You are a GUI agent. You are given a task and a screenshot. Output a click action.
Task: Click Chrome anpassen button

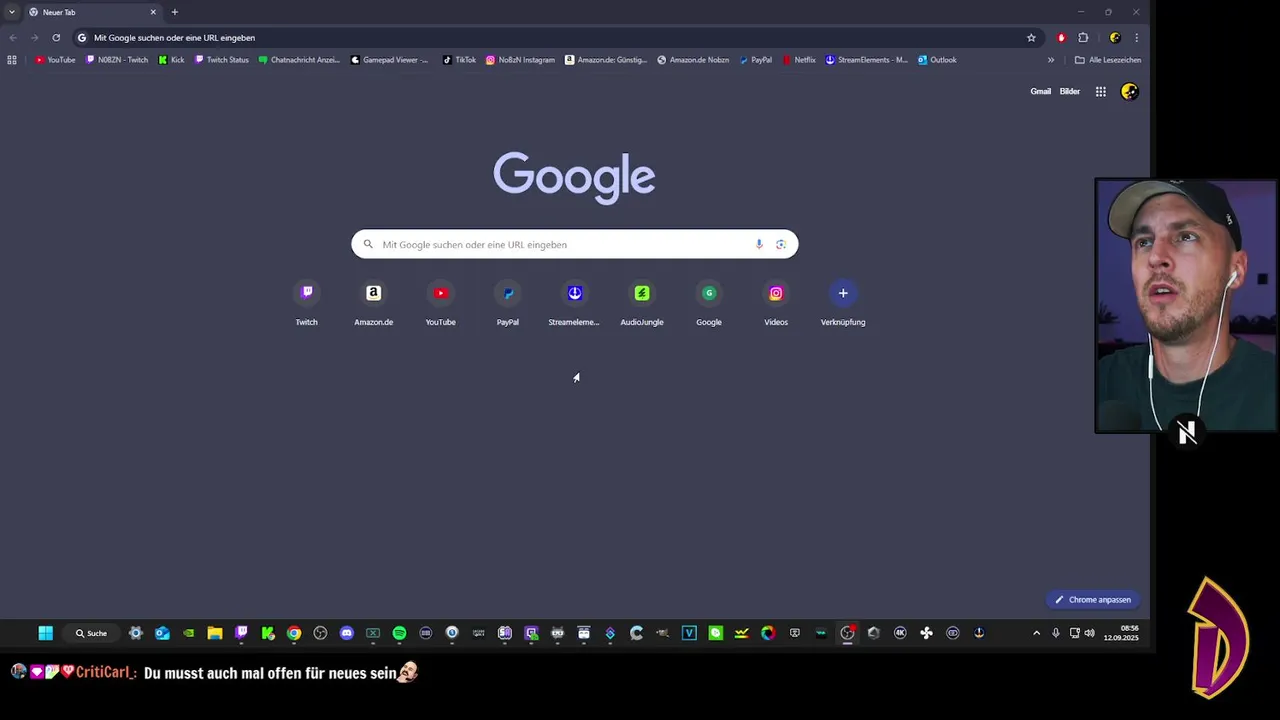point(1092,600)
